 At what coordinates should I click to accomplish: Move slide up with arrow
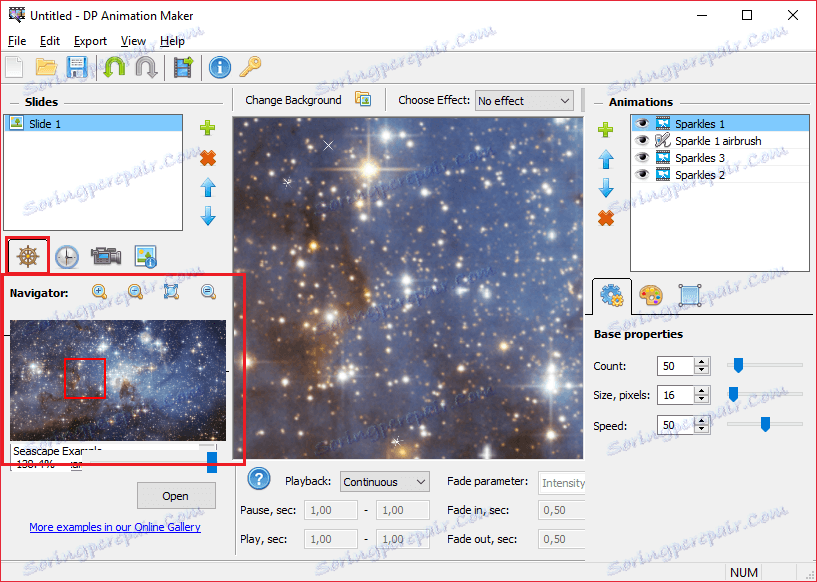click(208, 187)
